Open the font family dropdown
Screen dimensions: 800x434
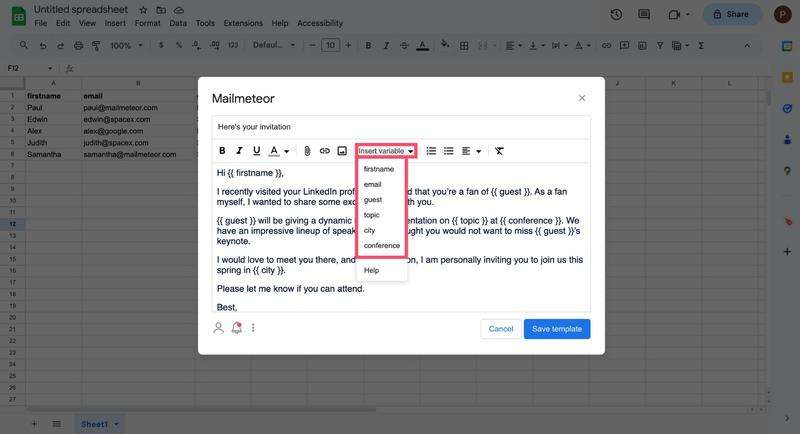274,45
